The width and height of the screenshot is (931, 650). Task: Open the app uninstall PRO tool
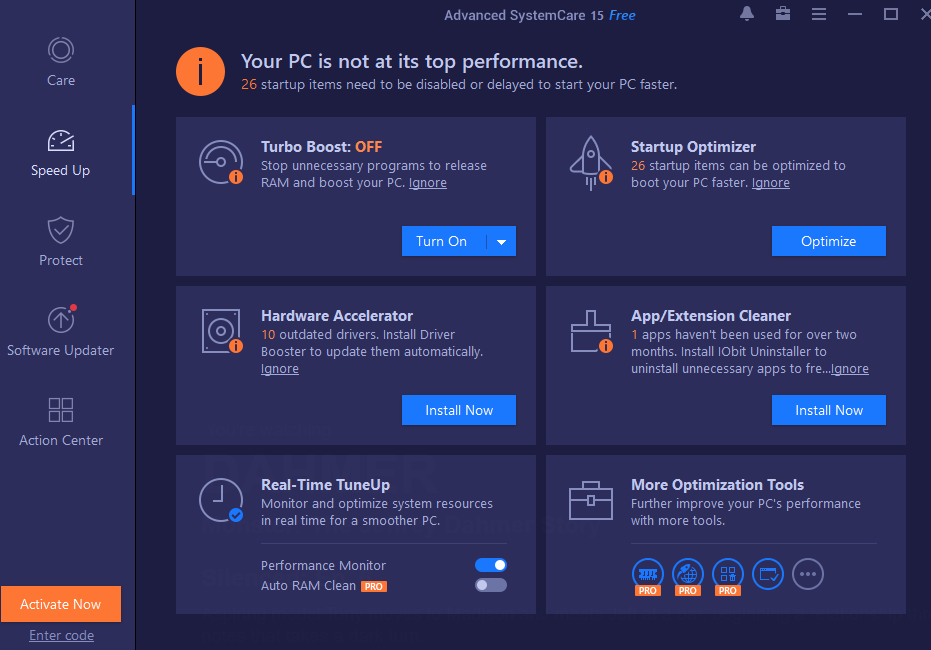(x=727, y=576)
